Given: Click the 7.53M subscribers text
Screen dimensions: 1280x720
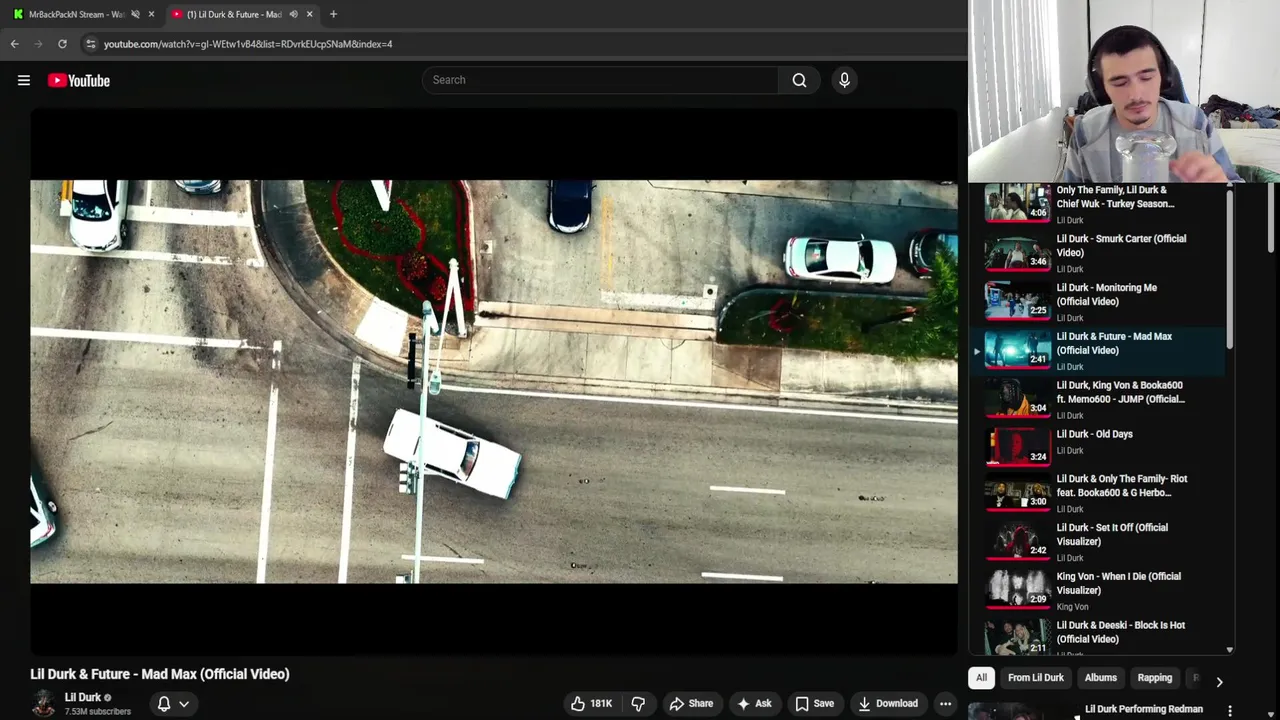Looking at the screenshot, I should pyautogui.click(x=98, y=712).
